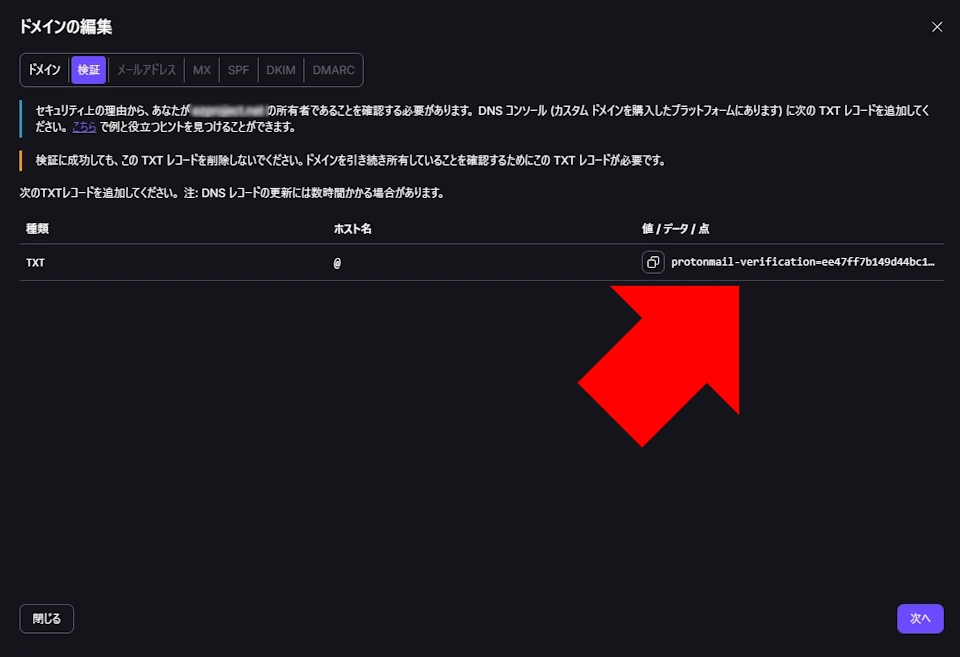The width and height of the screenshot is (960, 657).
Task: Click the TXT record type label
Action: point(35,262)
